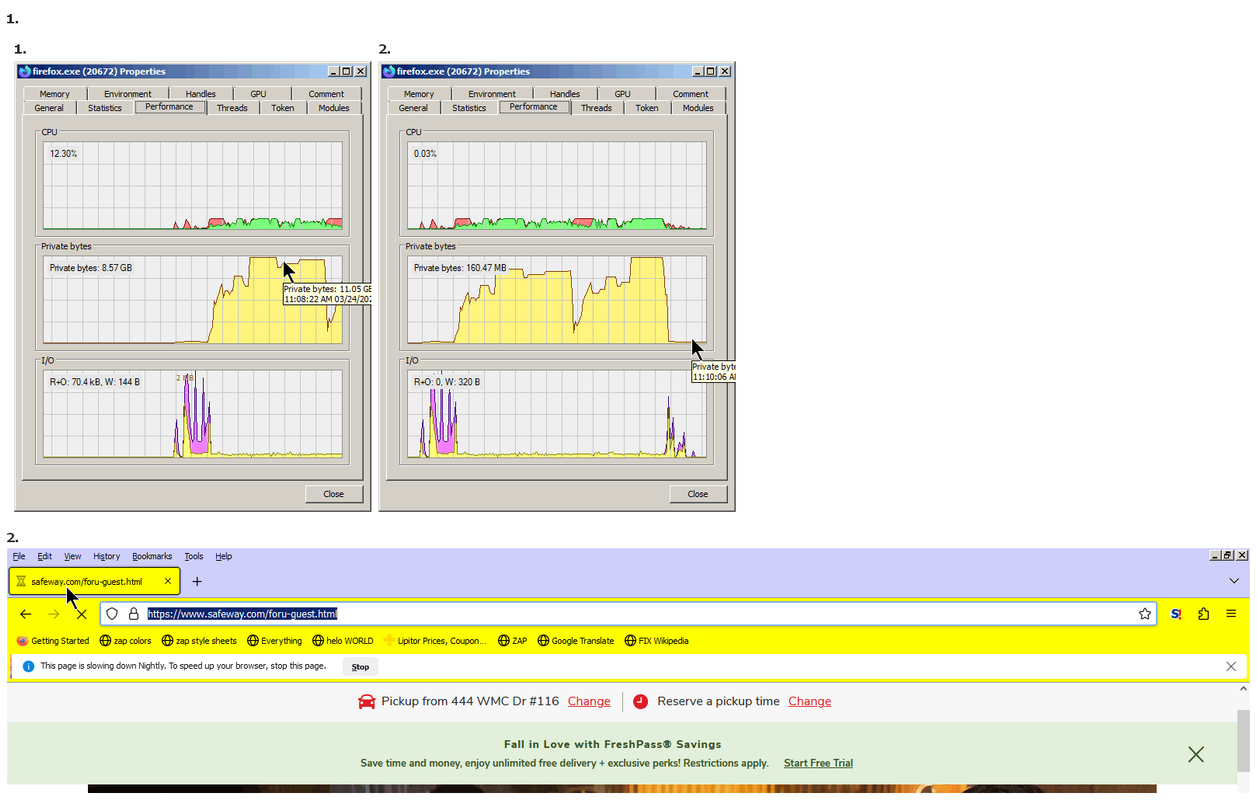
Task: Open the Firefox hamburger application menu
Action: 1232,614
